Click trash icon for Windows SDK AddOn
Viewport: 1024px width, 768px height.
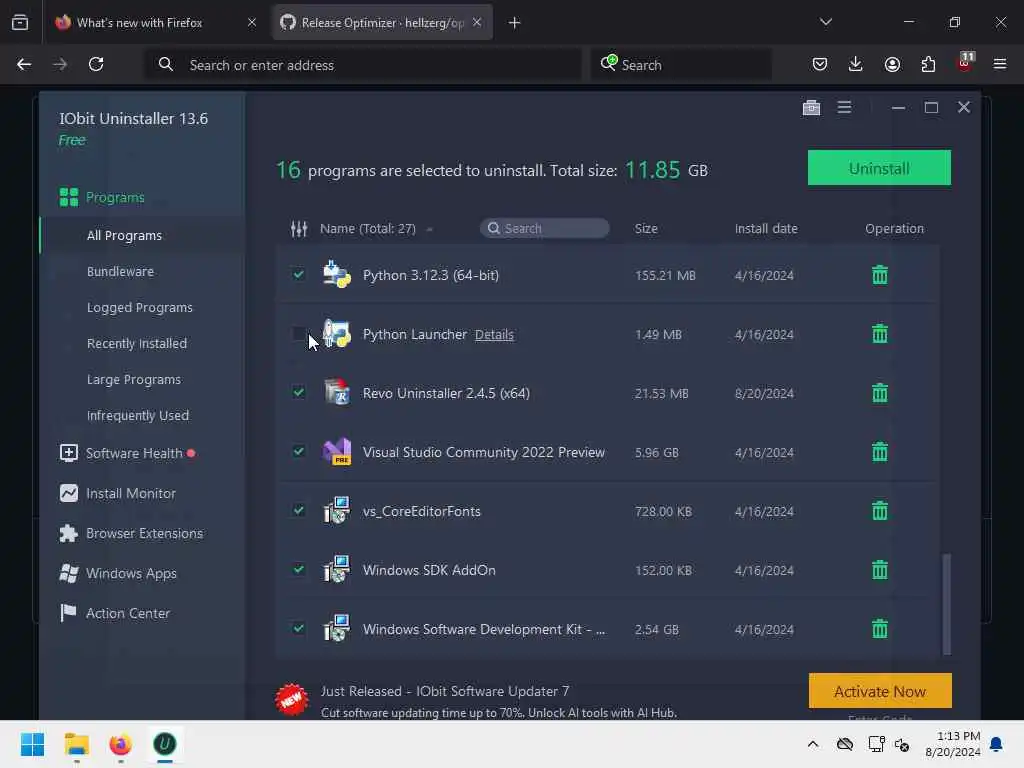coord(880,570)
